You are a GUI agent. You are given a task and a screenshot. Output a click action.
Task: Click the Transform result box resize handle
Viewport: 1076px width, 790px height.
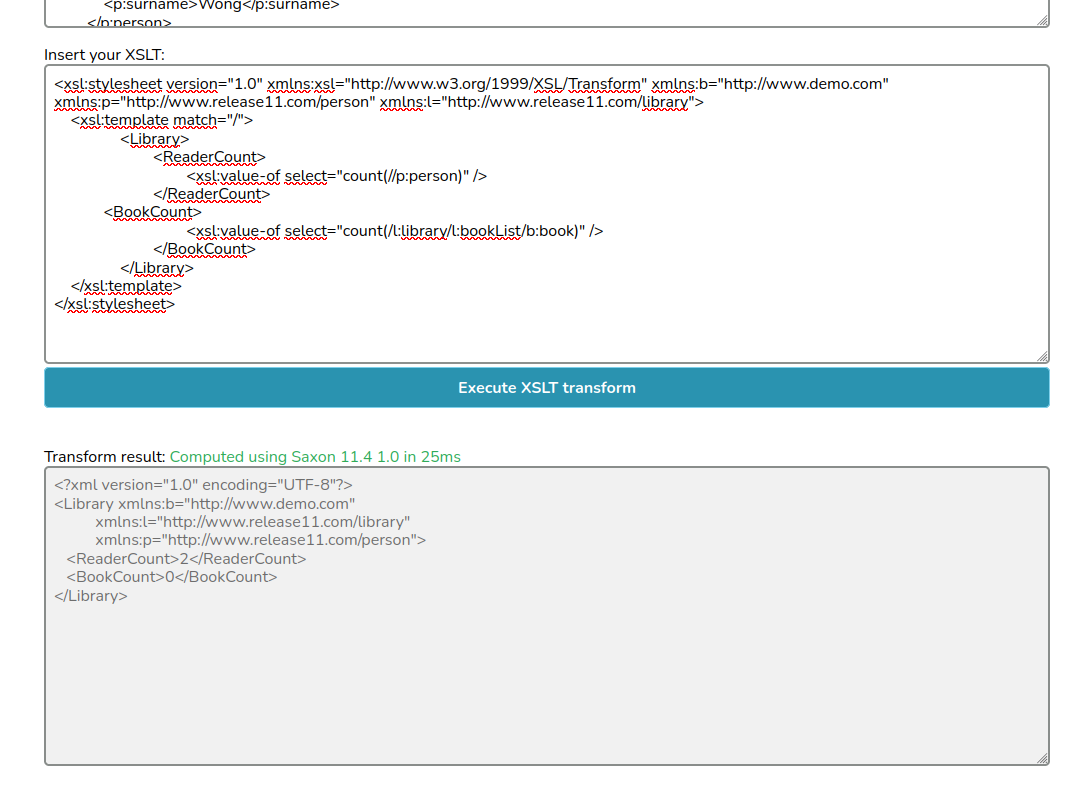pos(1042,758)
